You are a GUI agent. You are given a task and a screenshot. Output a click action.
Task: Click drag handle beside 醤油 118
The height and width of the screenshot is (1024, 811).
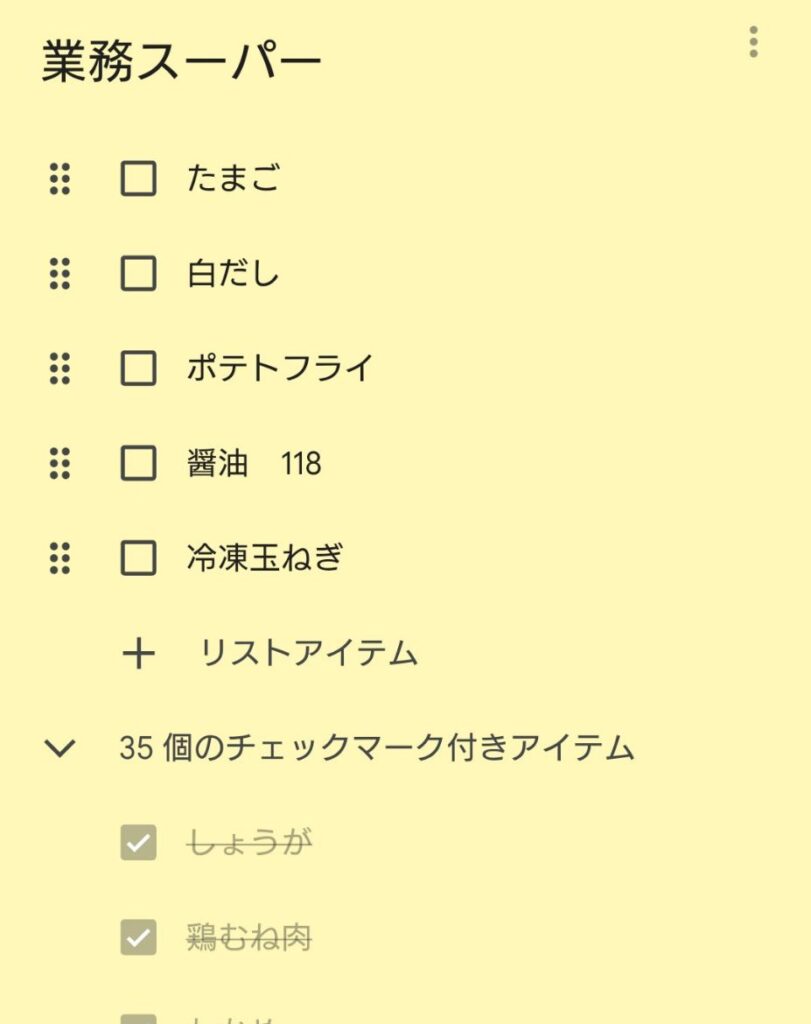coord(60,463)
